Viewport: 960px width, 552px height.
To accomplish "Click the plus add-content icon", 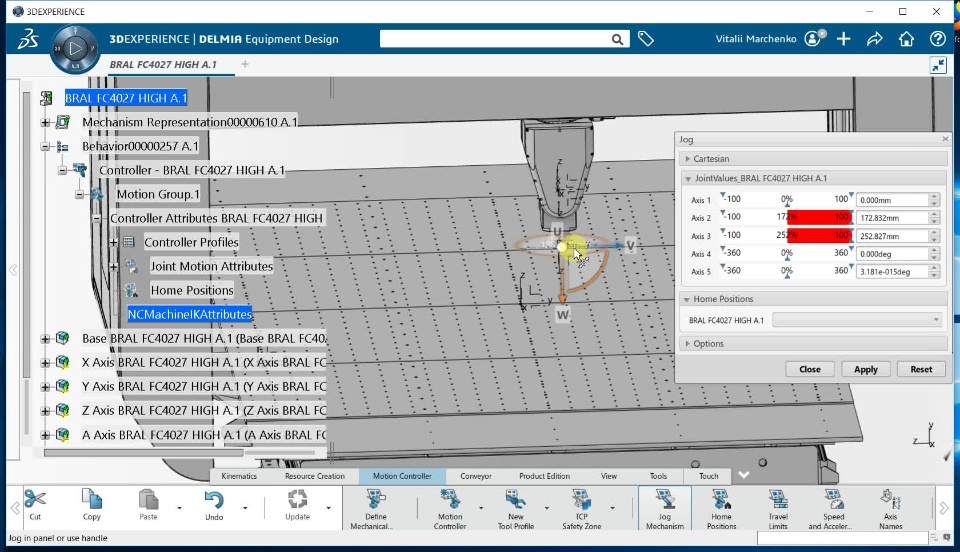I will click(844, 39).
